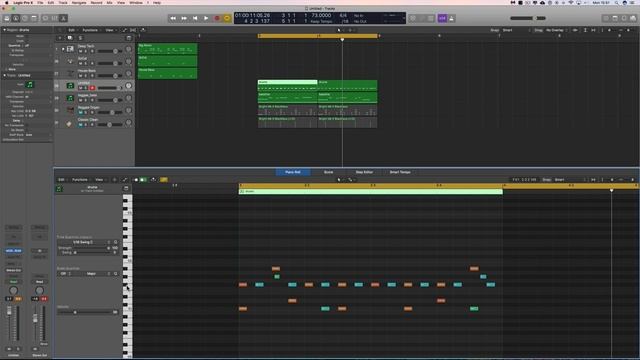Toggle the Inspector button in control bar

coord(16,18)
